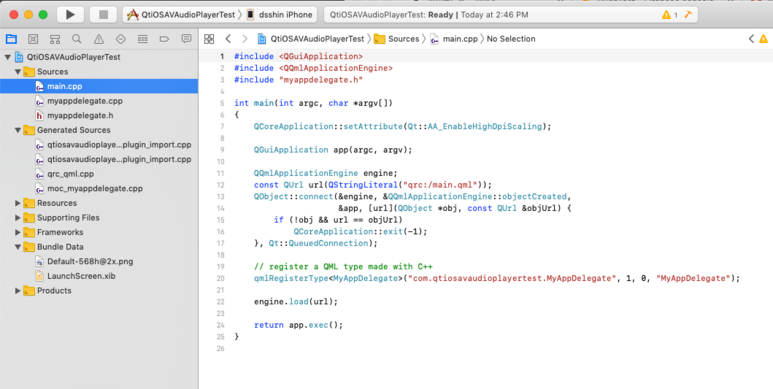The width and height of the screenshot is (773, 389).
Task: Select the QtiOSAVAudioPlayerTest scheme
Action: (x=181, y=15)
